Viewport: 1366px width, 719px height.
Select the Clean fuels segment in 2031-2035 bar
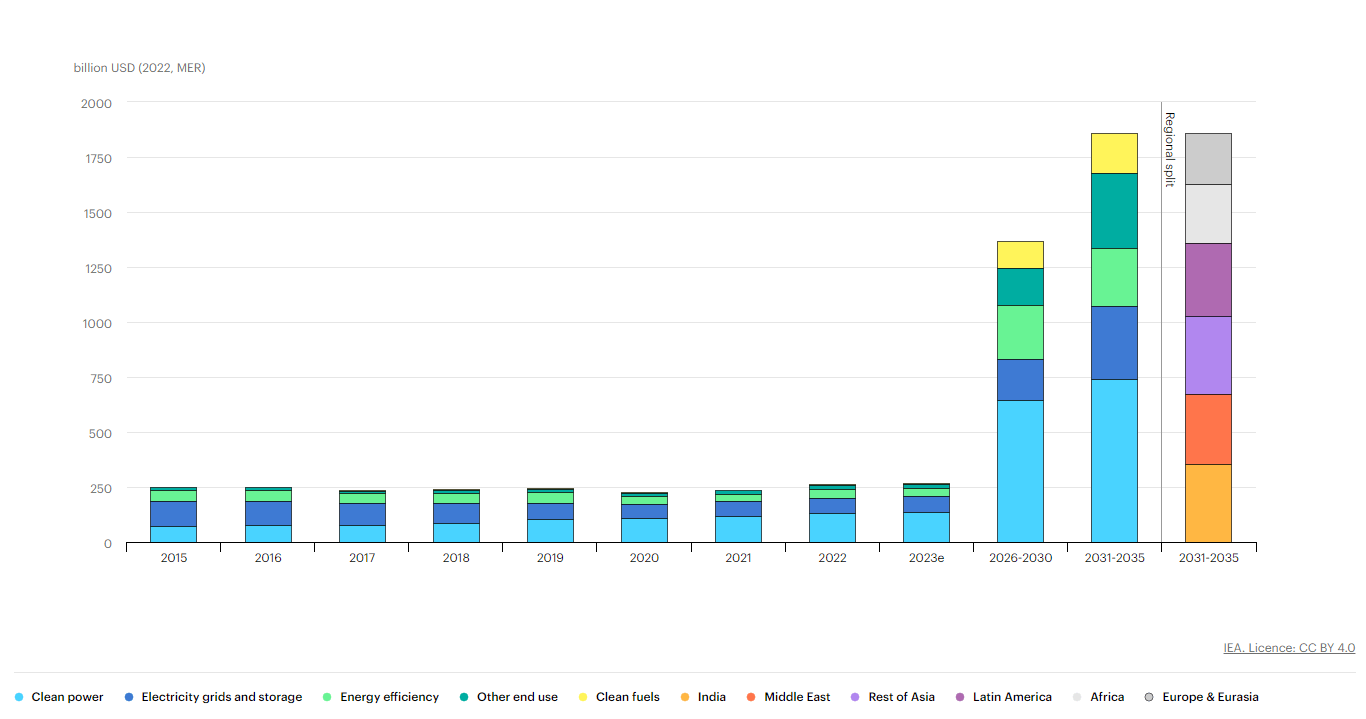pyautogui.click(x=1114, y=153)
